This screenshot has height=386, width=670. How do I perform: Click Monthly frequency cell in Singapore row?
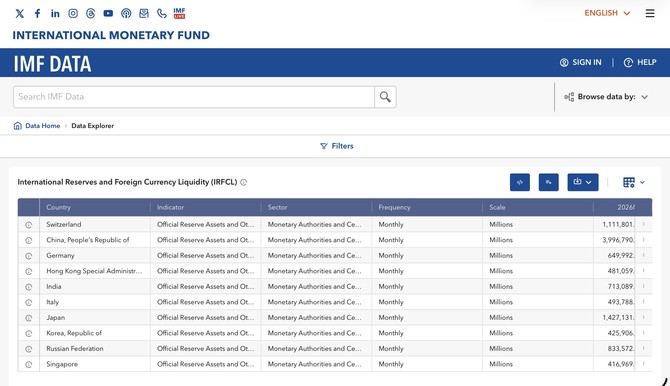click(x=427, y=364)
